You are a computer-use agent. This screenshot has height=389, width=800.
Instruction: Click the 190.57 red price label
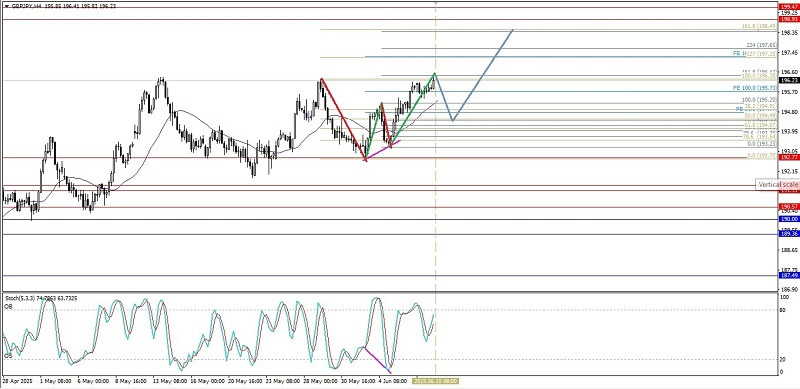(789, 206)
